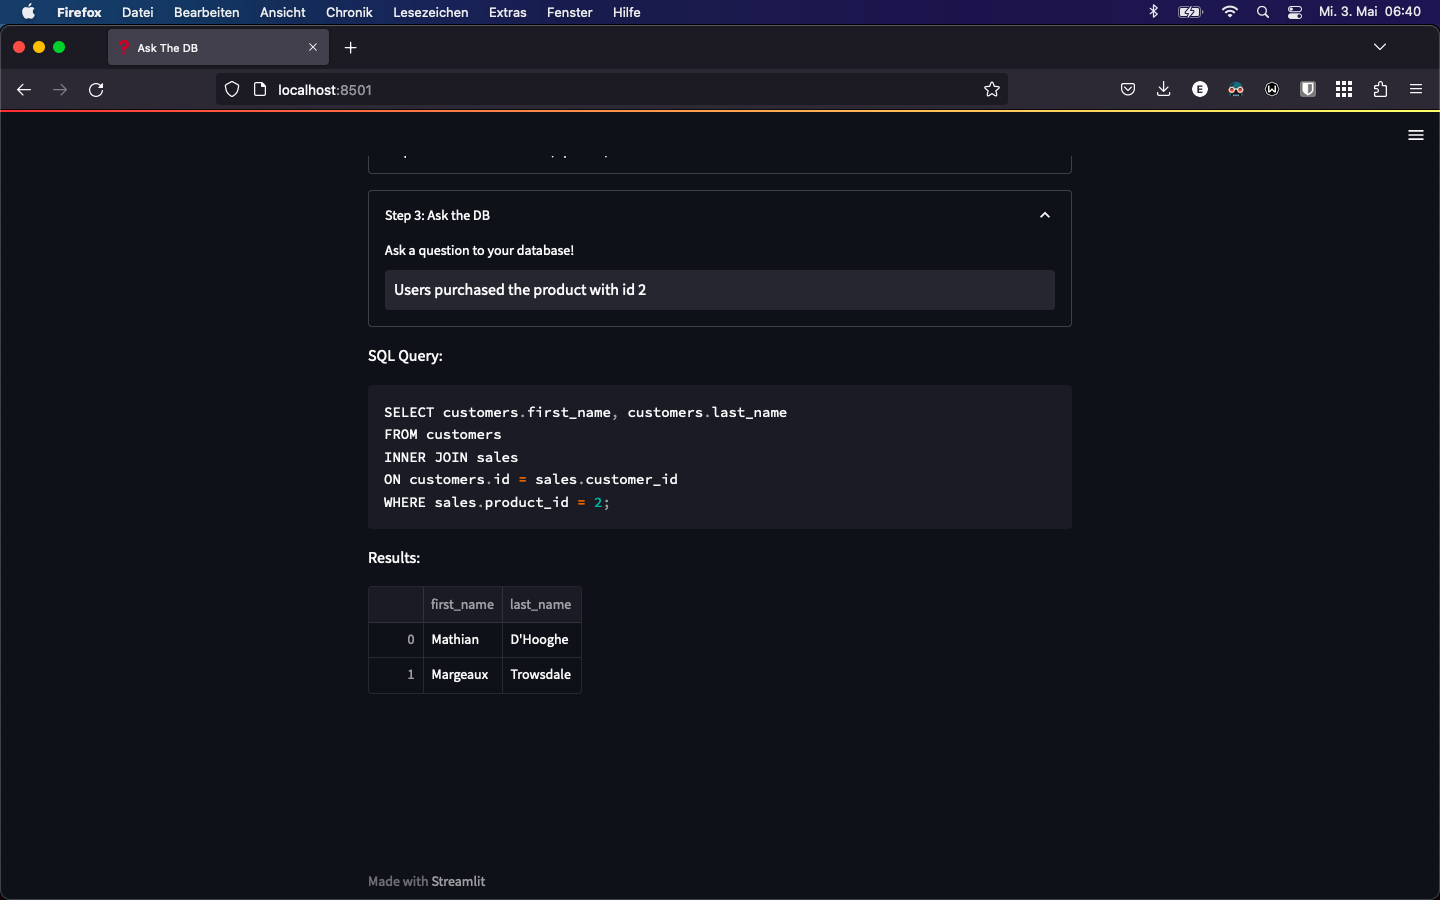Click the round E extension icon
The width and height of the screenshot is (1440, 900).
click(x=1200, y=90)
